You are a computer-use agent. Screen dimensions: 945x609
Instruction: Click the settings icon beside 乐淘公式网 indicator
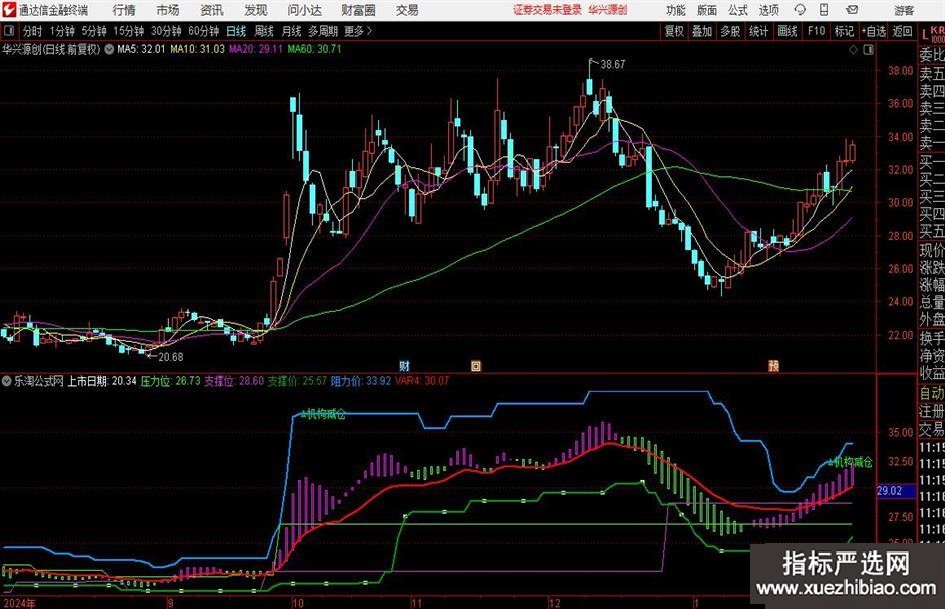(x=7, y=381)
